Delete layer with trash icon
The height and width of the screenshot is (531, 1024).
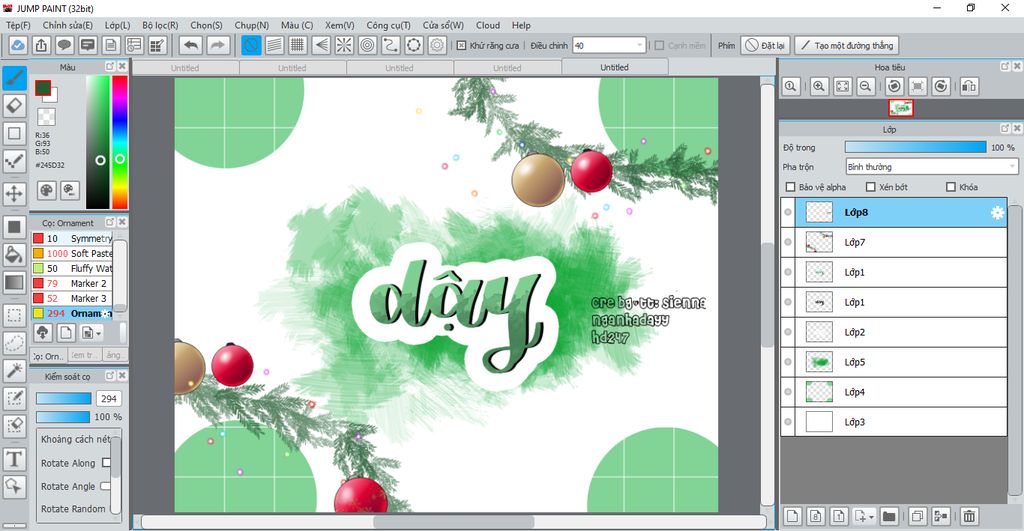[969, 516]
